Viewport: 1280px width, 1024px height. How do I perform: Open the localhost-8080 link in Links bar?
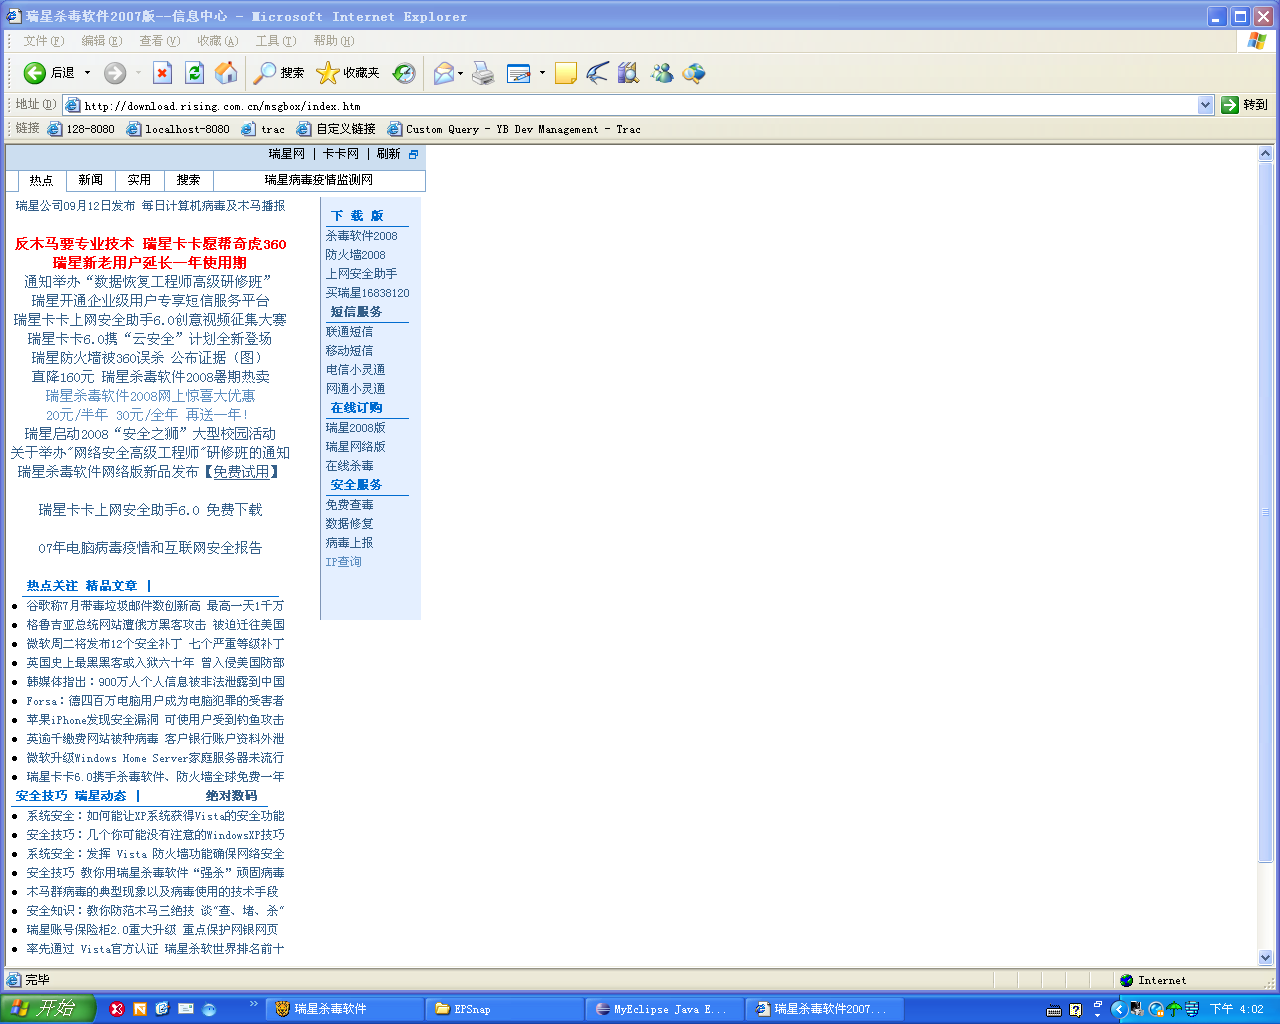178,129
